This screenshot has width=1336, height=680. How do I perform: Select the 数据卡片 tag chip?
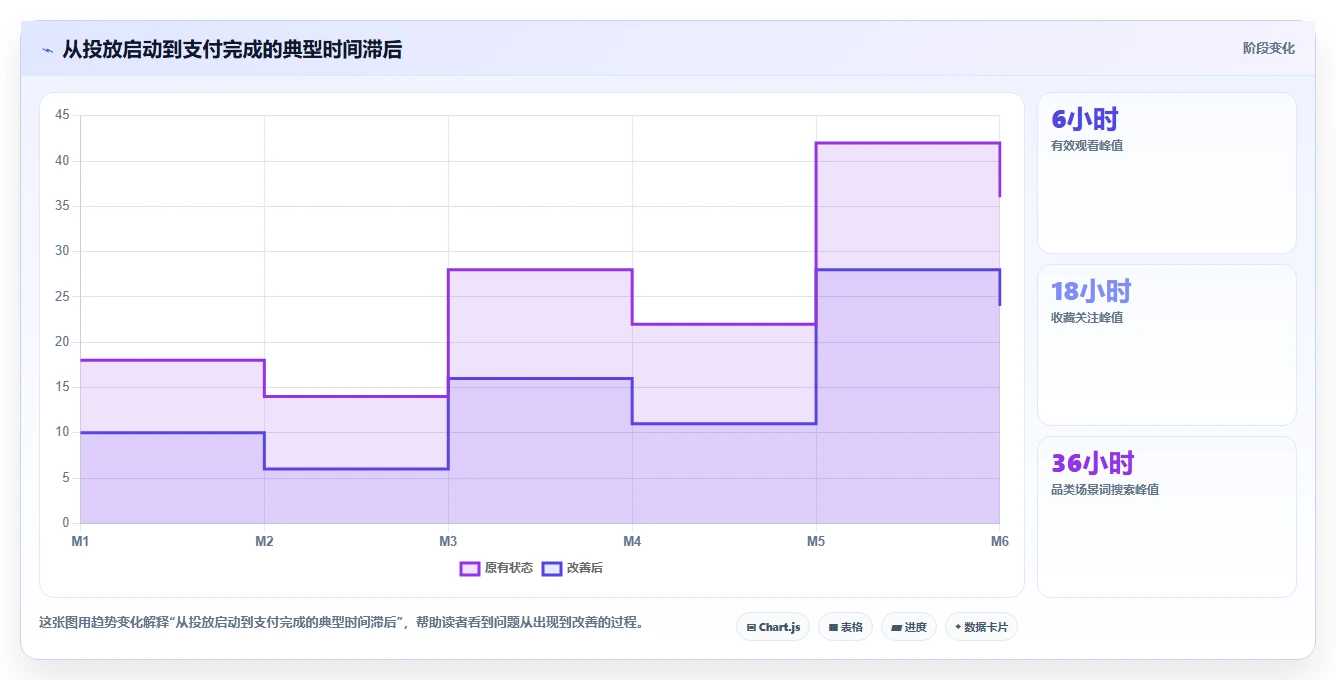(x=981, y=627)
